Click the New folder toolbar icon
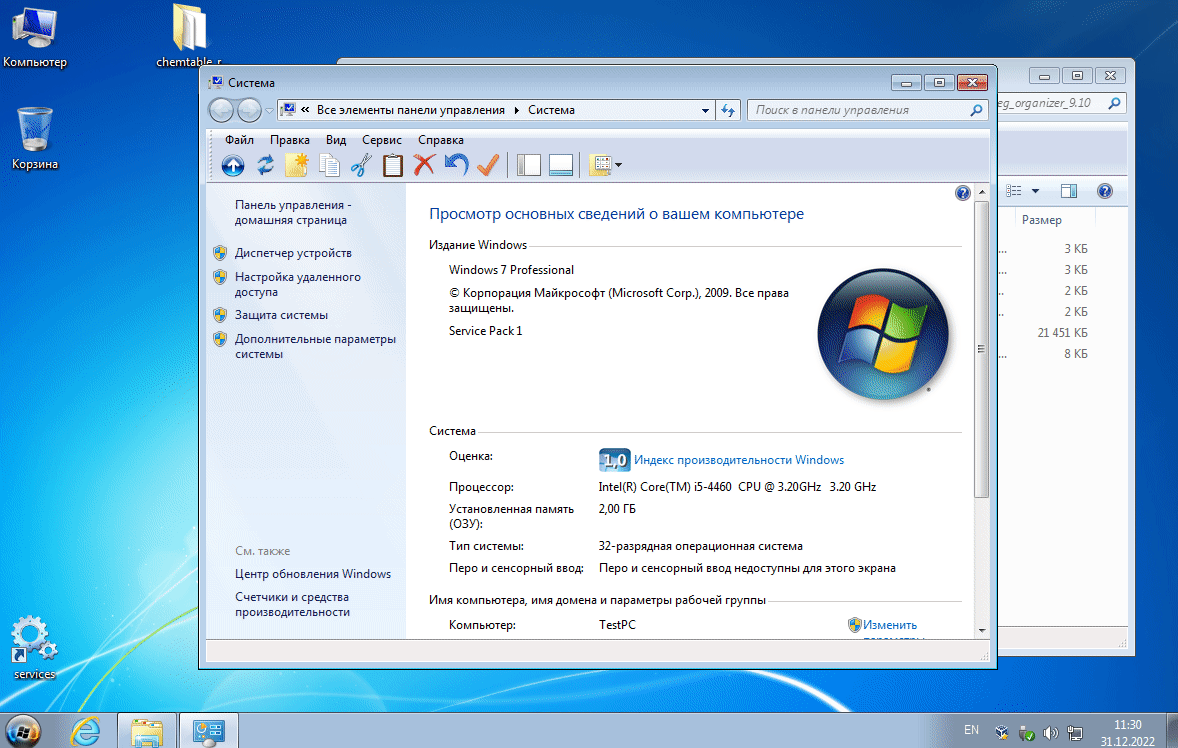 tap(297, 165)
